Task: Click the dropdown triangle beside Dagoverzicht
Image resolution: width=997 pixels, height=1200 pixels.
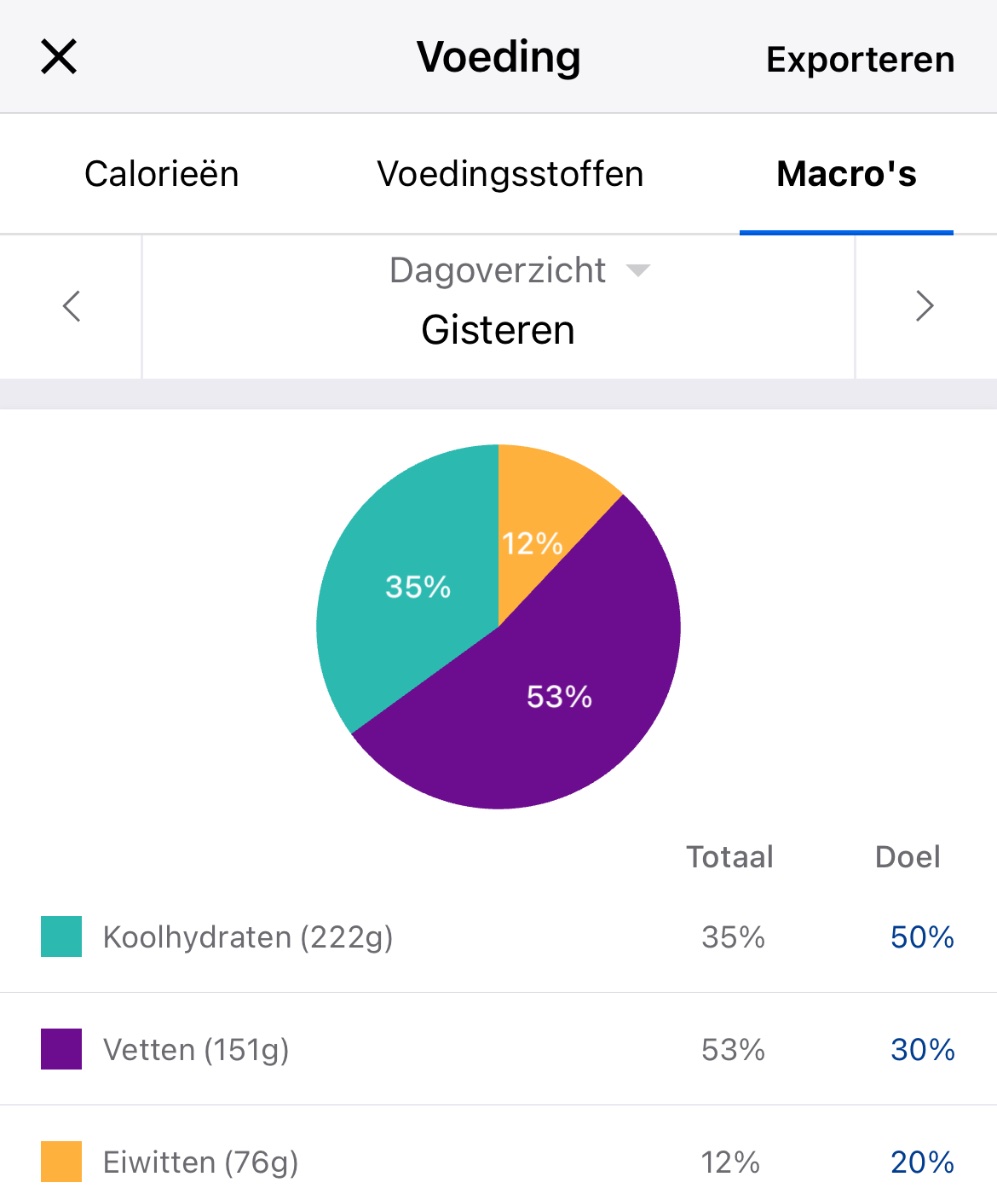Action: point(637,271)
